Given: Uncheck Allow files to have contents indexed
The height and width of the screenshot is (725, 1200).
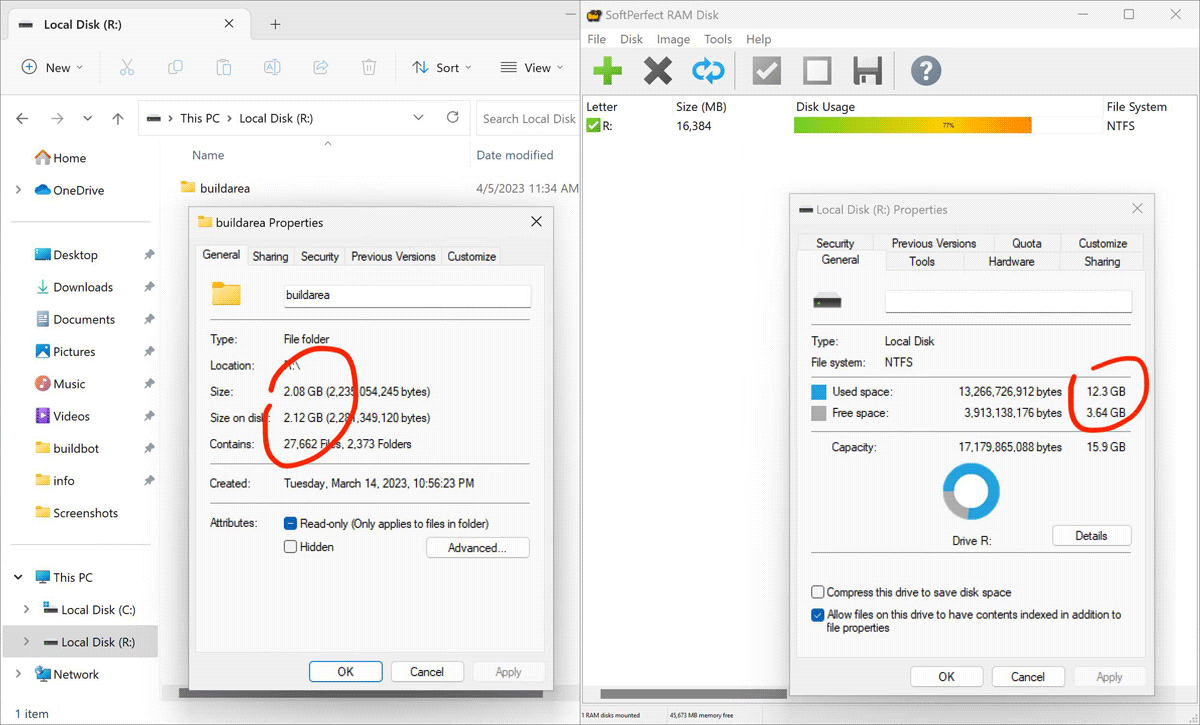Looking at the screenshot, I should [818, 615].
